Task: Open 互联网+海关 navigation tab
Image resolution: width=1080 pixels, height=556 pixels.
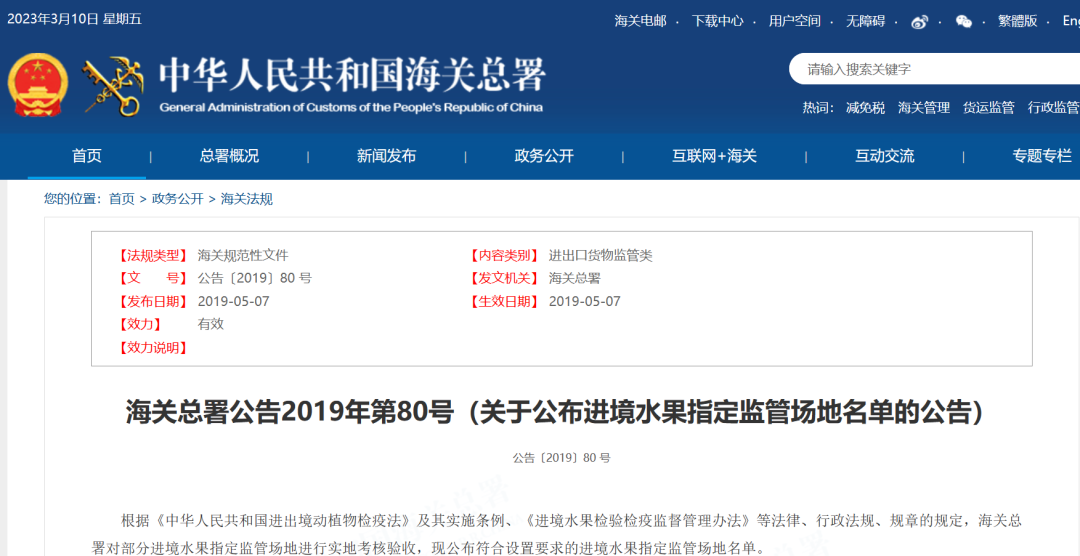Action: [714, 156]
